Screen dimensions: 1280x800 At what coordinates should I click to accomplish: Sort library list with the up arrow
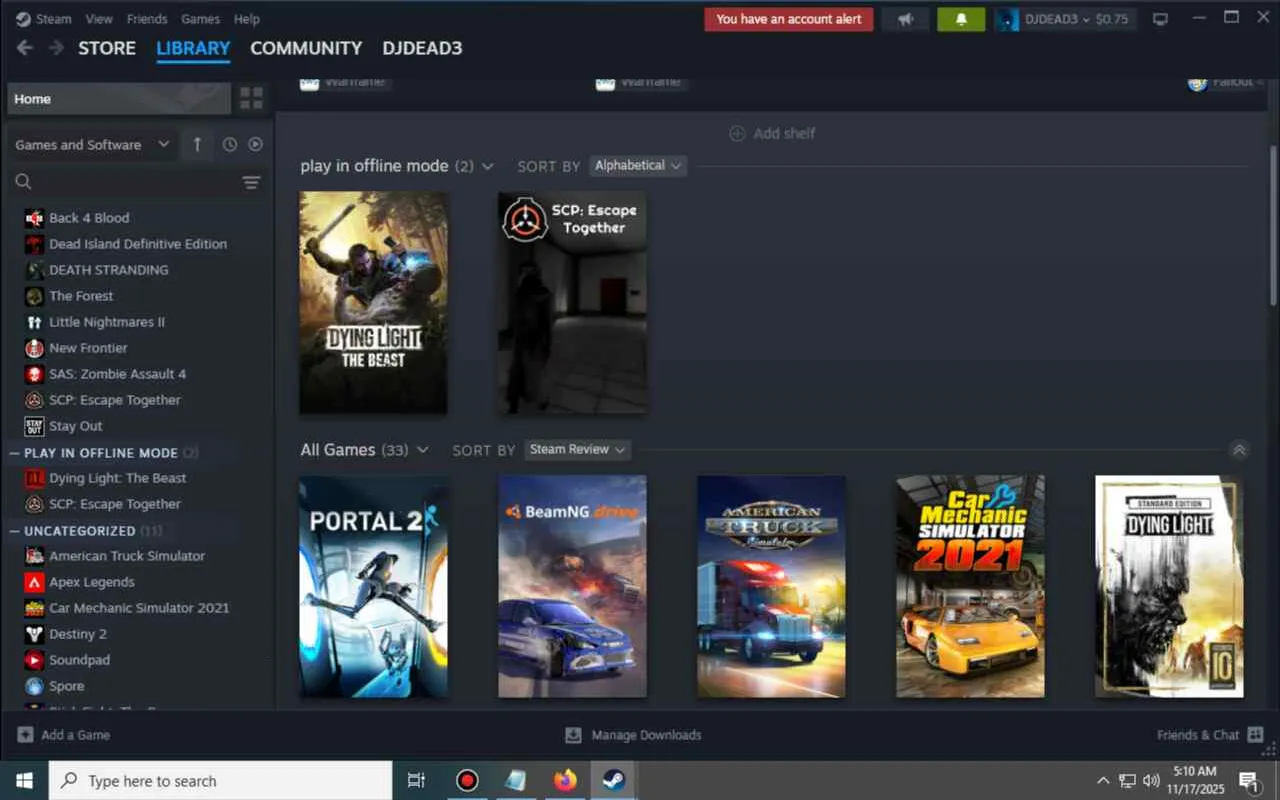point(197,144)
